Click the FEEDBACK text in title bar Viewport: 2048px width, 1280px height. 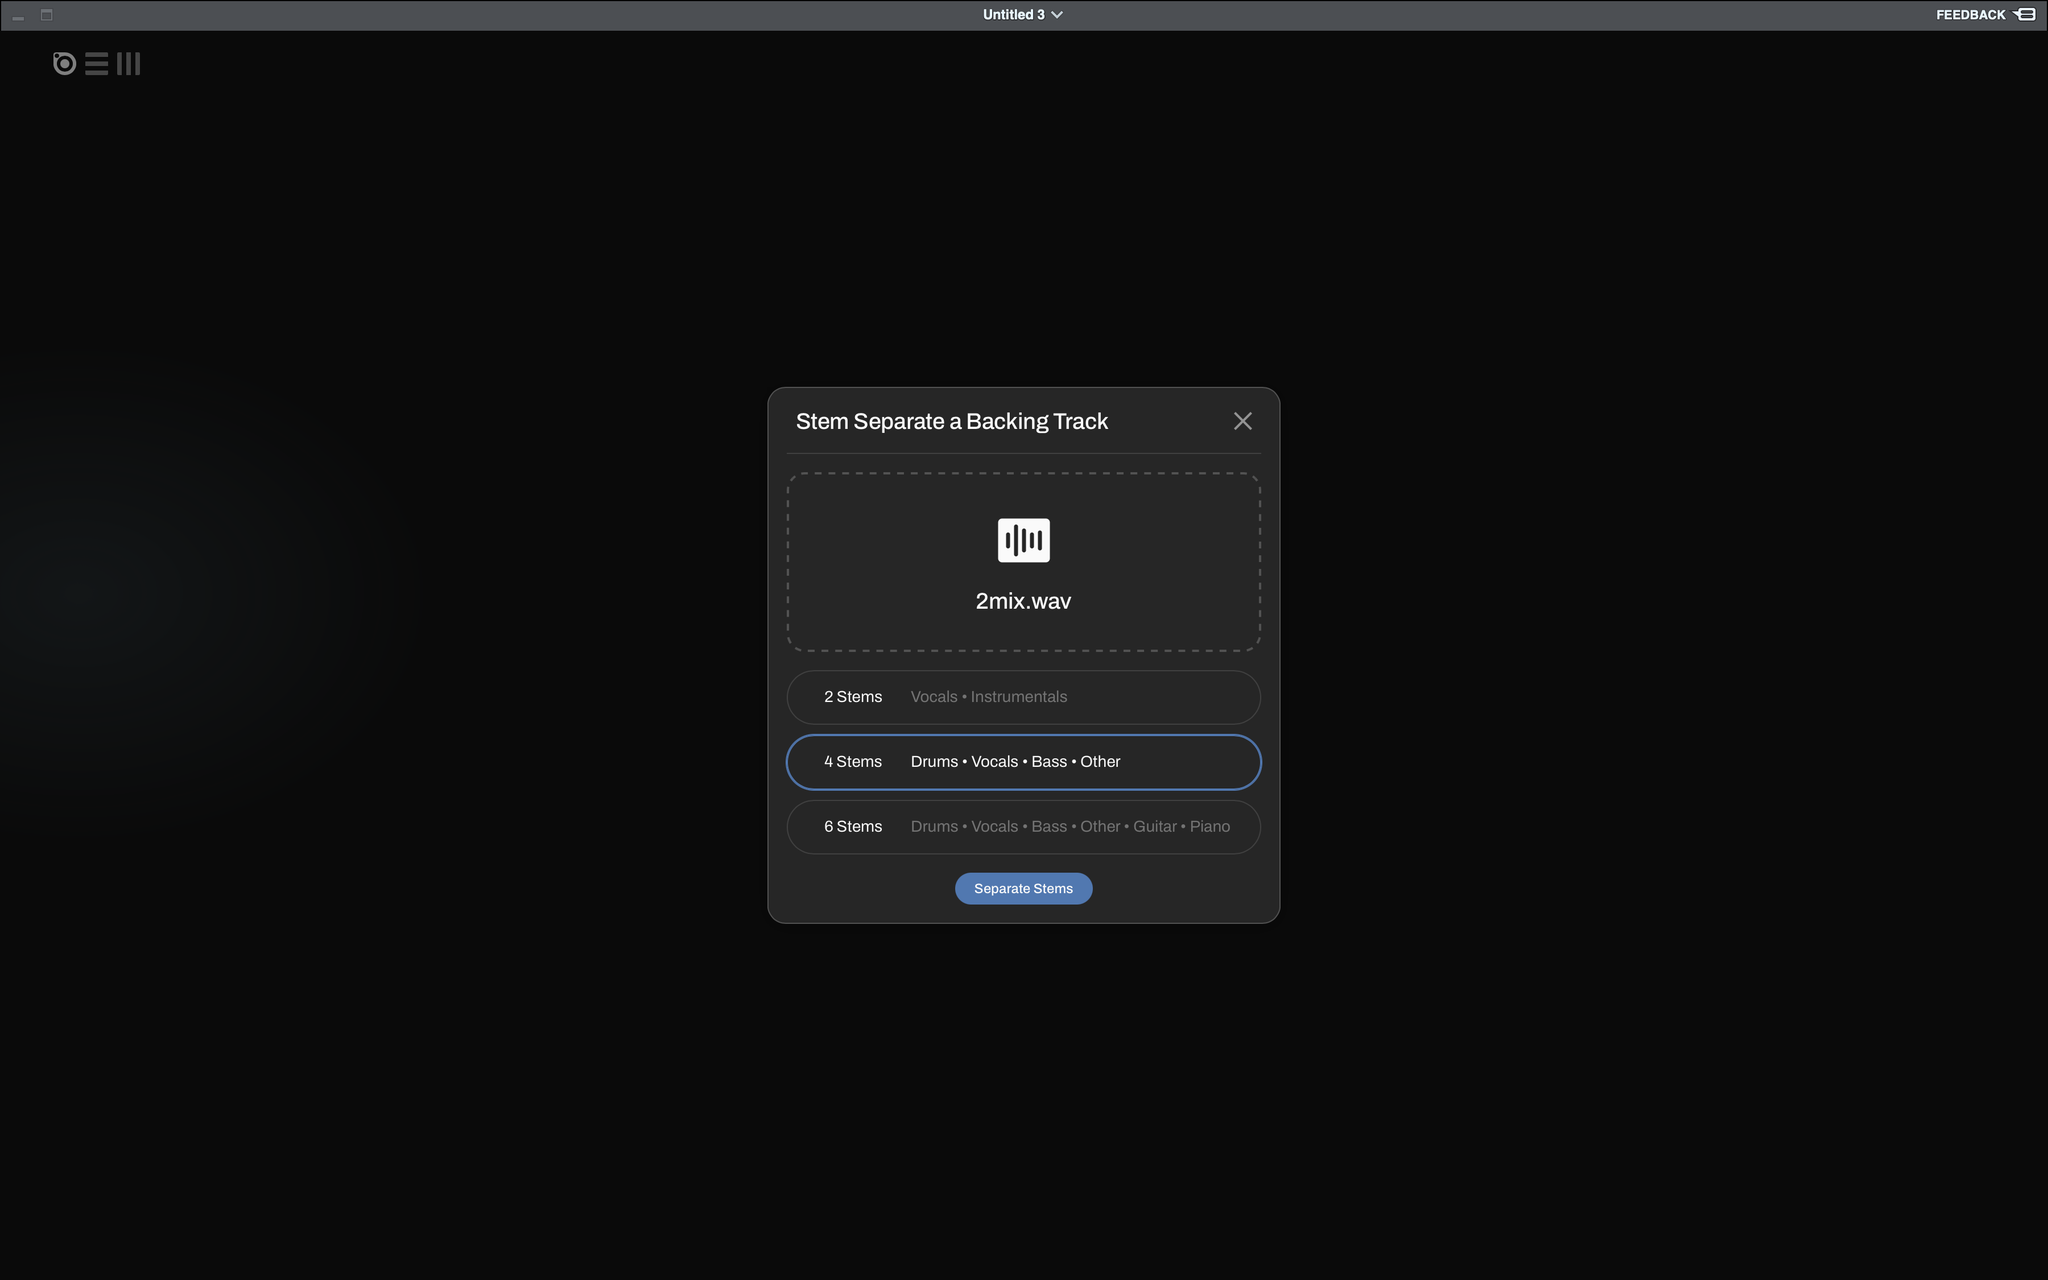pyautogui.click(x=1970, y=15)
